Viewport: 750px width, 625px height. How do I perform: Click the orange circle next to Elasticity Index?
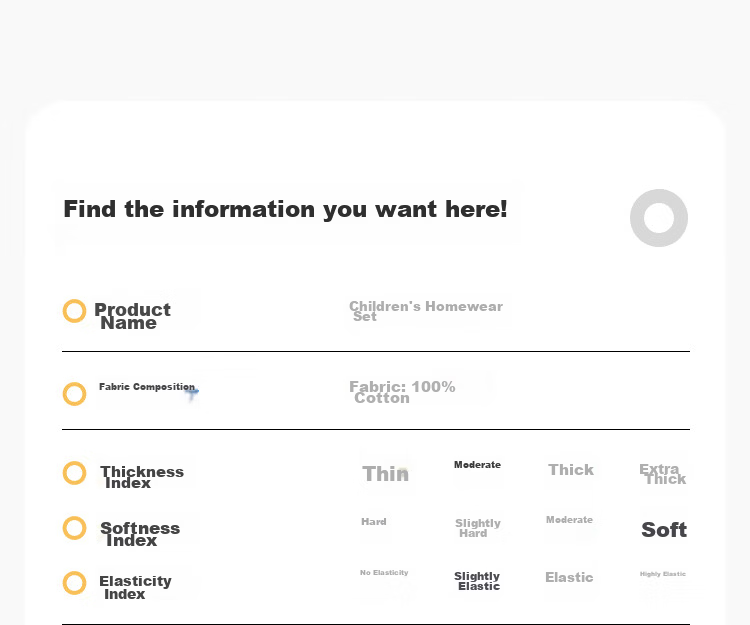[x=75, y=583]
